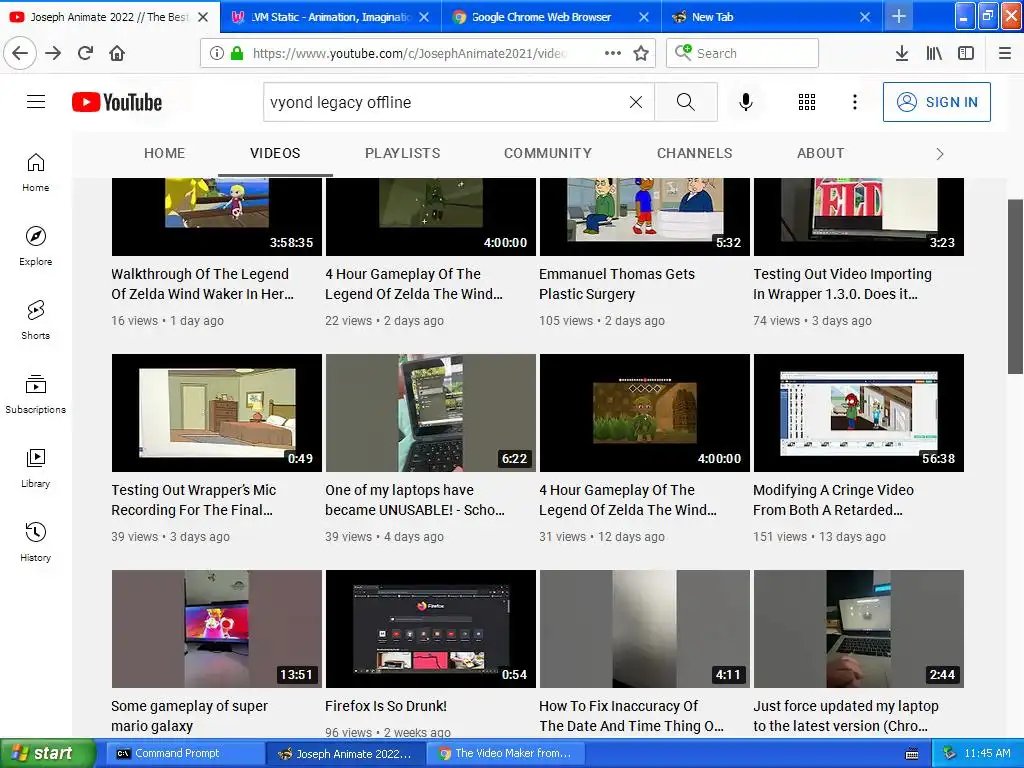Viewport: 1024px width, 768px height.
Task: Open Subscriptions in the YouTube sidebar
Action: point(36,394)
